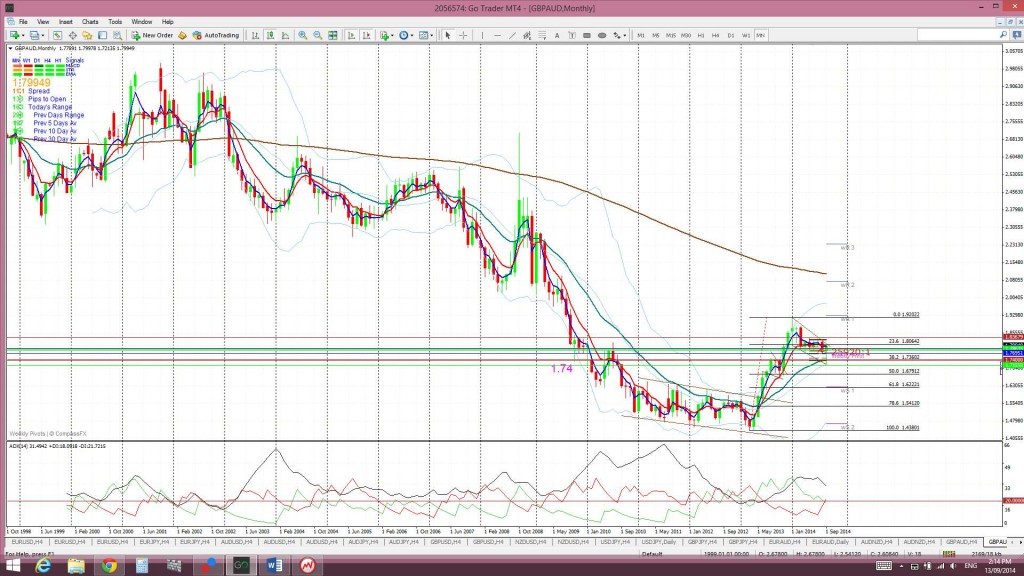Toggle the MN monthly timeframe
1024x576 pixels.
tap(761, 35)
